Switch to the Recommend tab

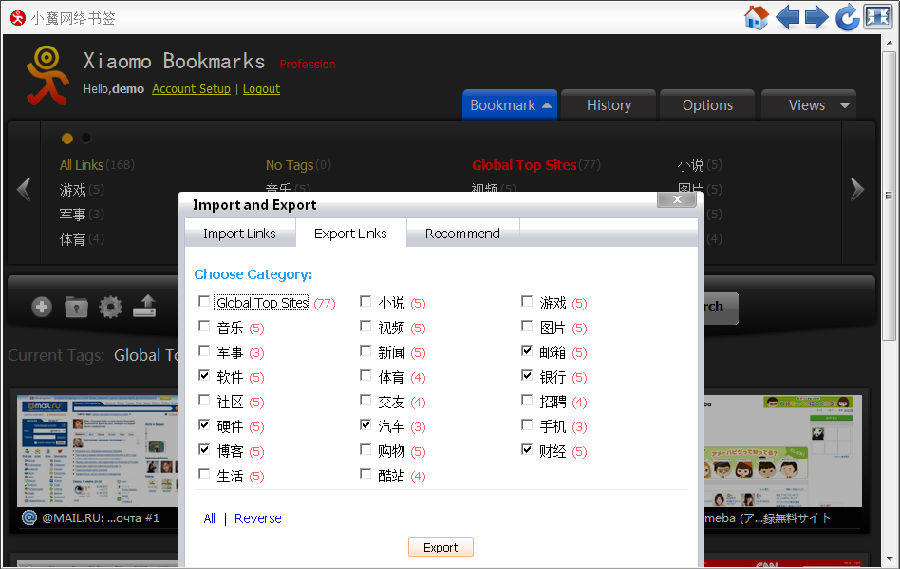point(462,233)
